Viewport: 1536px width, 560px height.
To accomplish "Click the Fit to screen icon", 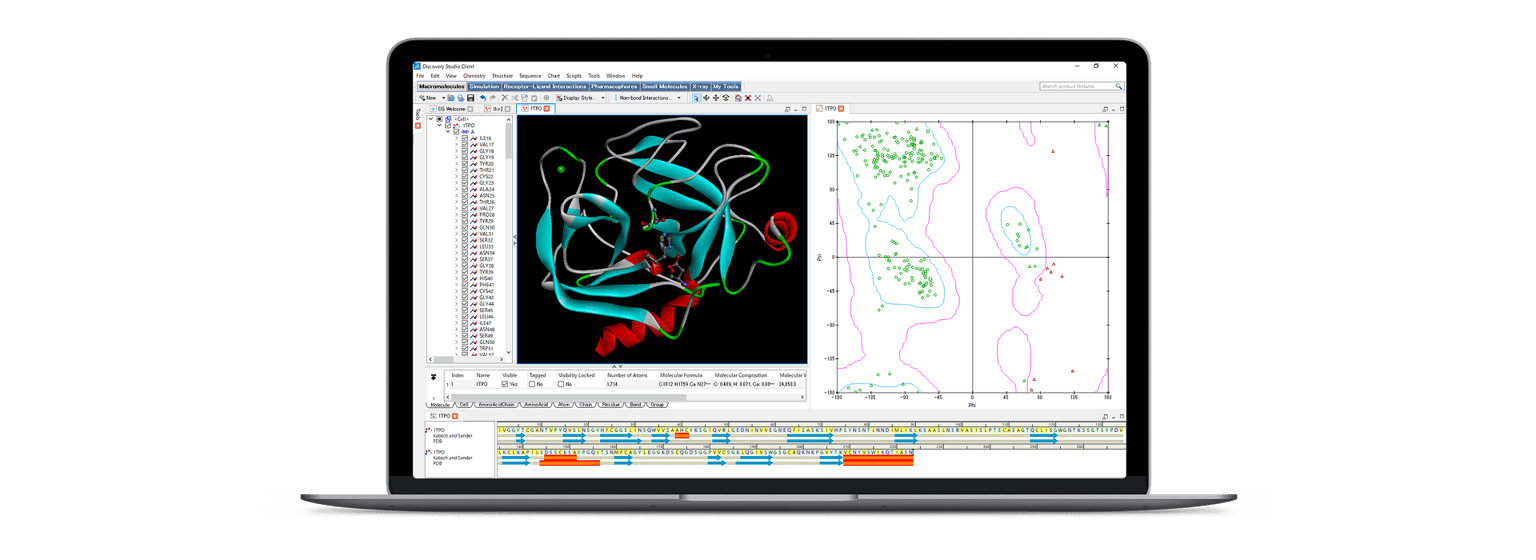I will click(x=758, y=98).
